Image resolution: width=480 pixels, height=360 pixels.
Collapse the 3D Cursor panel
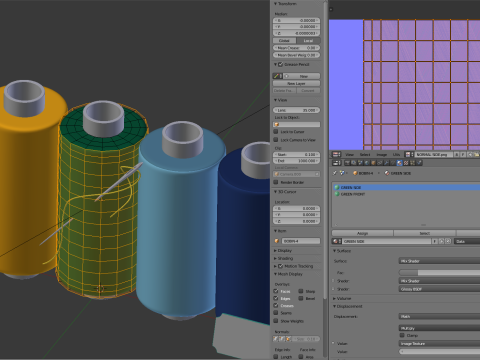point(276,192)
